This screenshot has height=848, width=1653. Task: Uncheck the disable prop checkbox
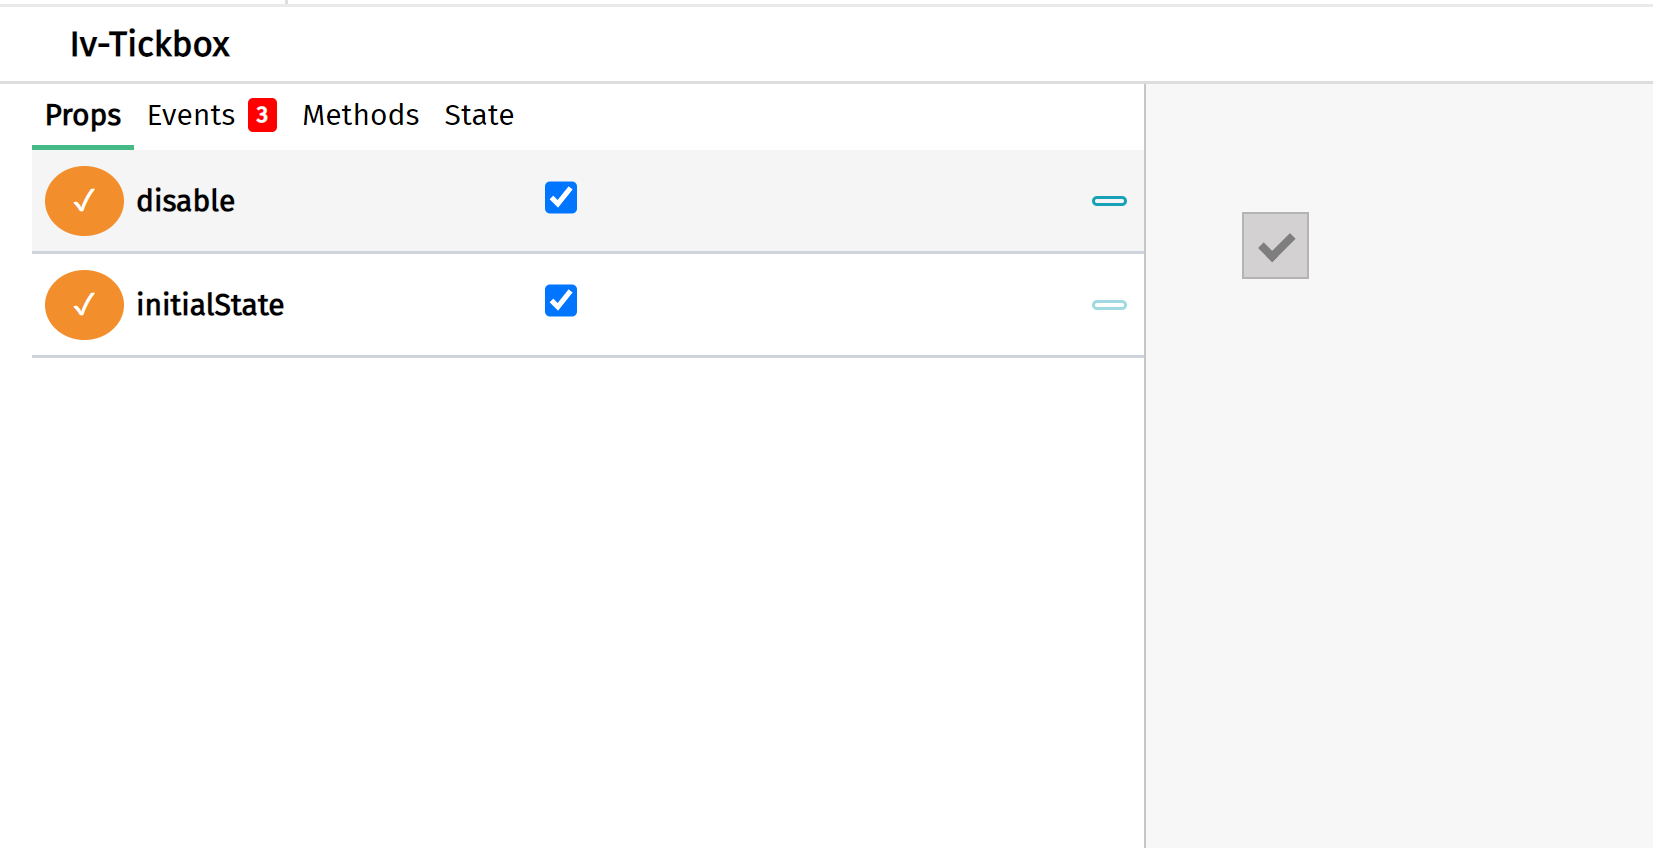[561, 198]
